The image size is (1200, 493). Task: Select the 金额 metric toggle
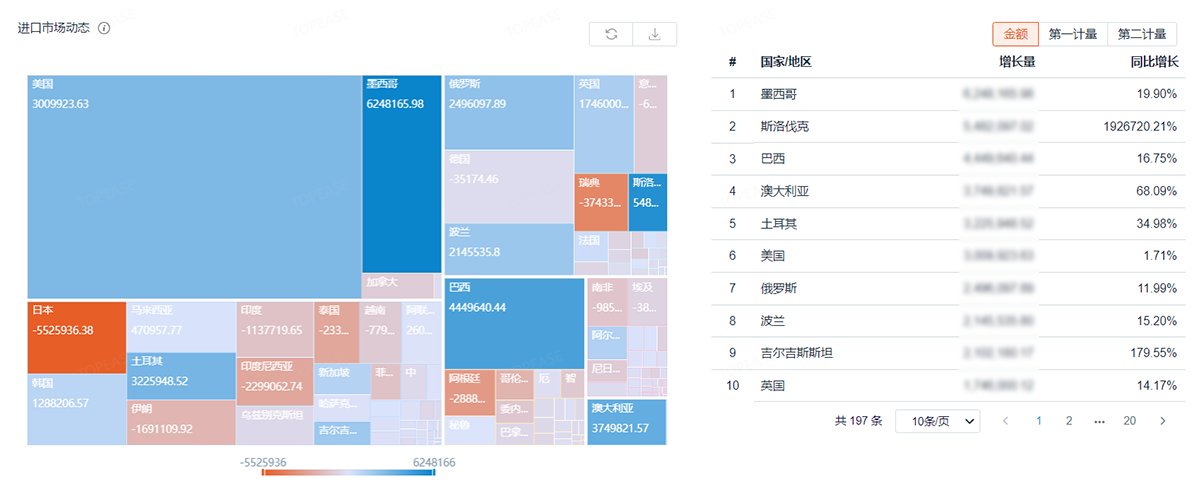click(x=1015, y=34)
